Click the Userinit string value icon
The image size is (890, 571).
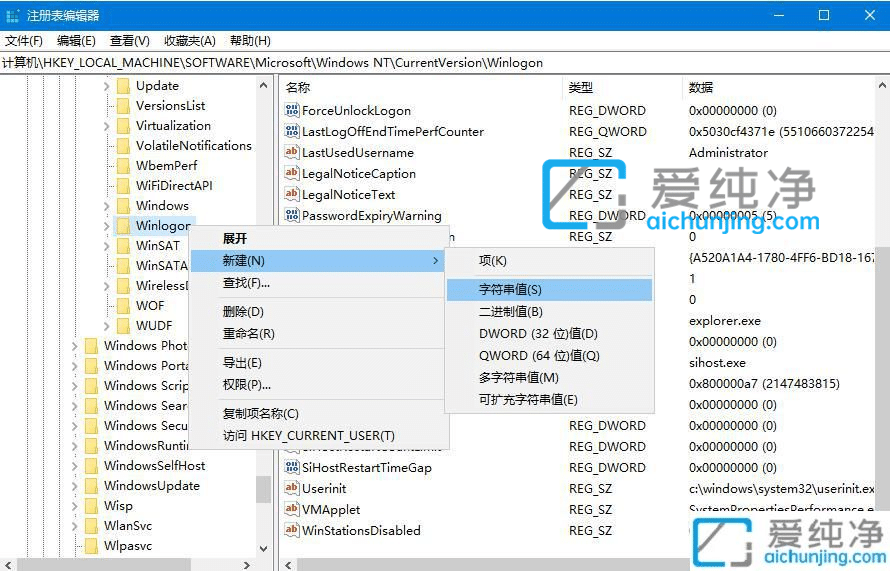click(292, 488)
